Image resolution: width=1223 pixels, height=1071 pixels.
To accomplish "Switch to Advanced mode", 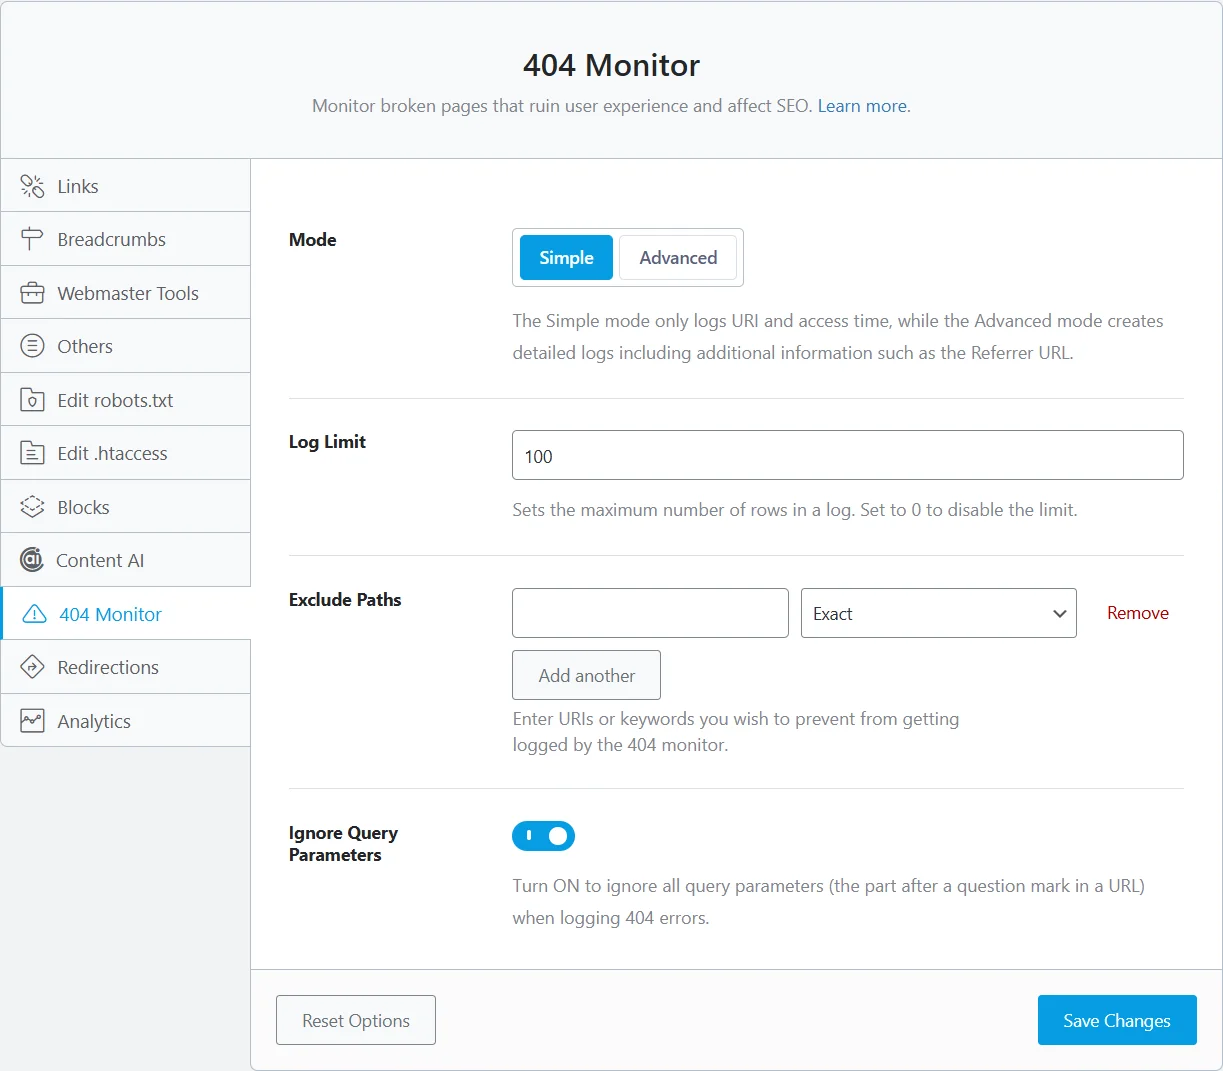I will tap(678, 258).
